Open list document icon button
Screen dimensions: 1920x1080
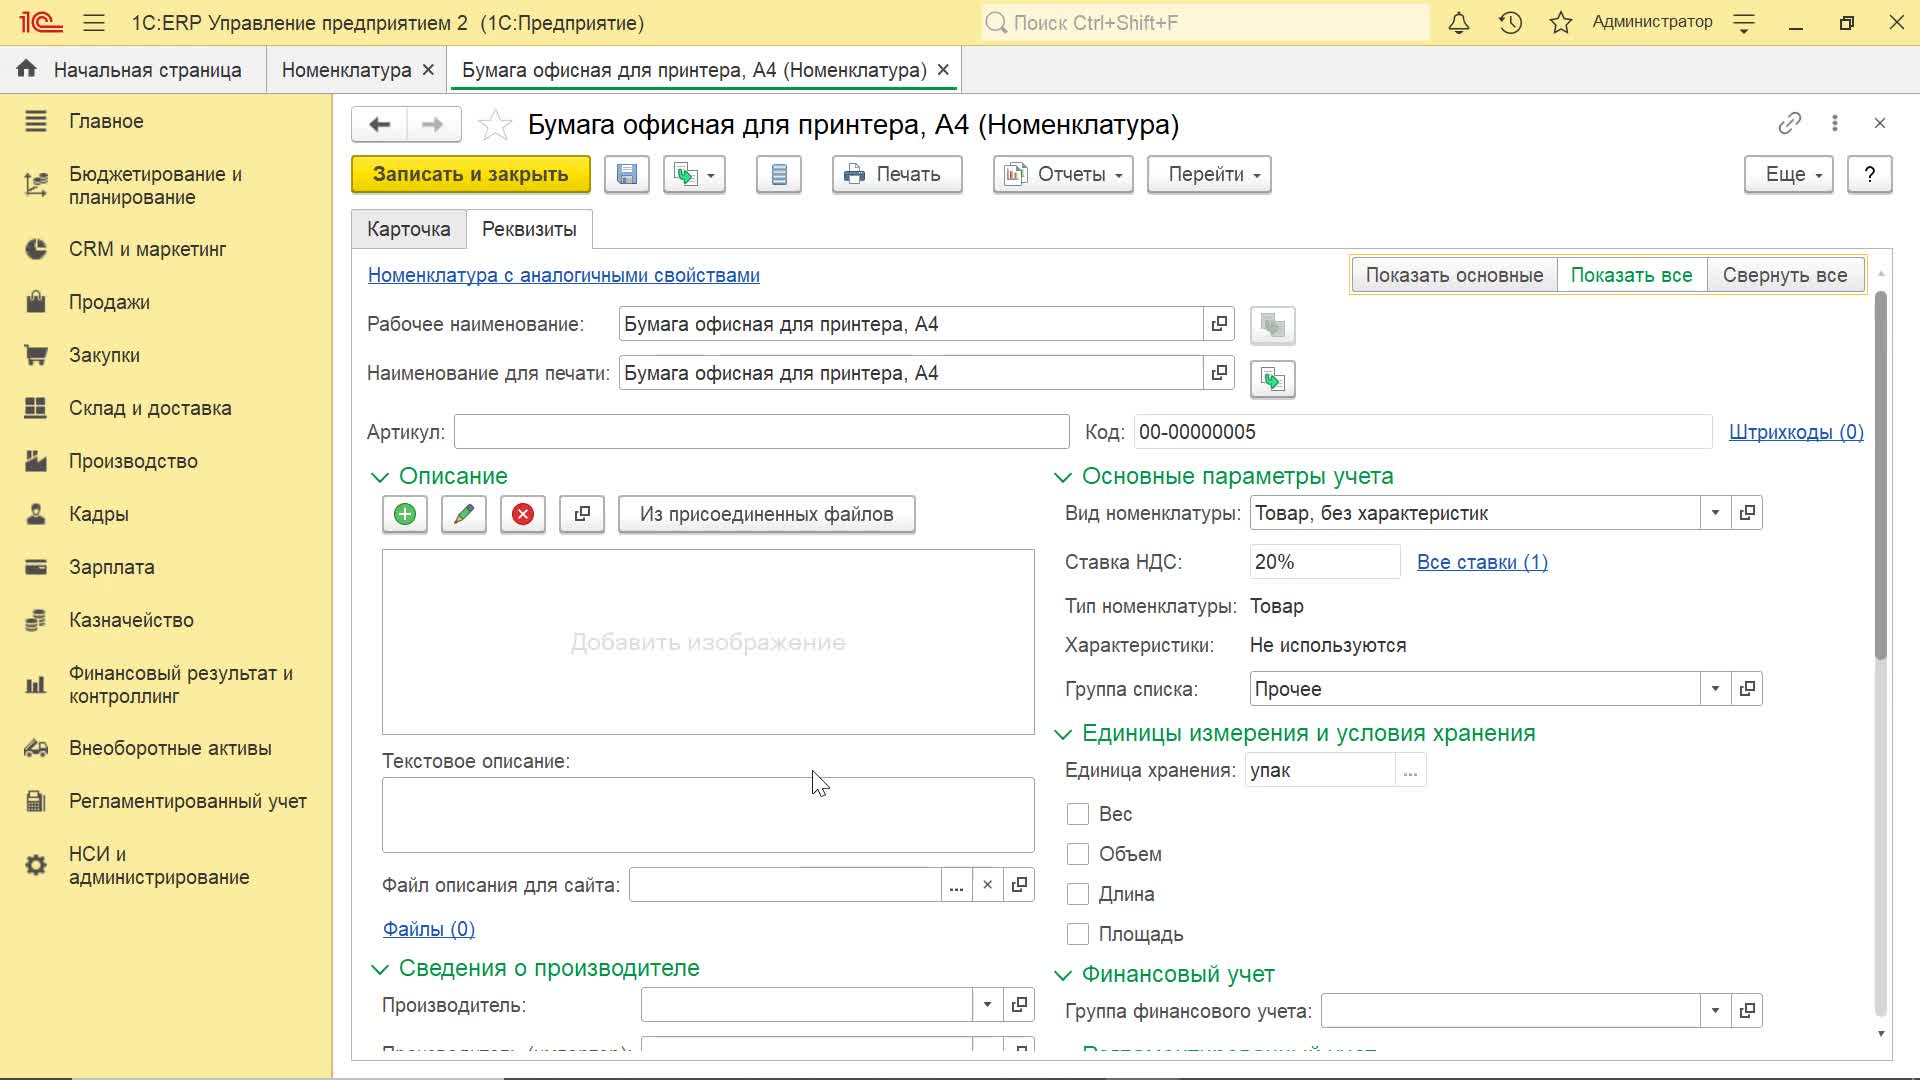[779, 175]
